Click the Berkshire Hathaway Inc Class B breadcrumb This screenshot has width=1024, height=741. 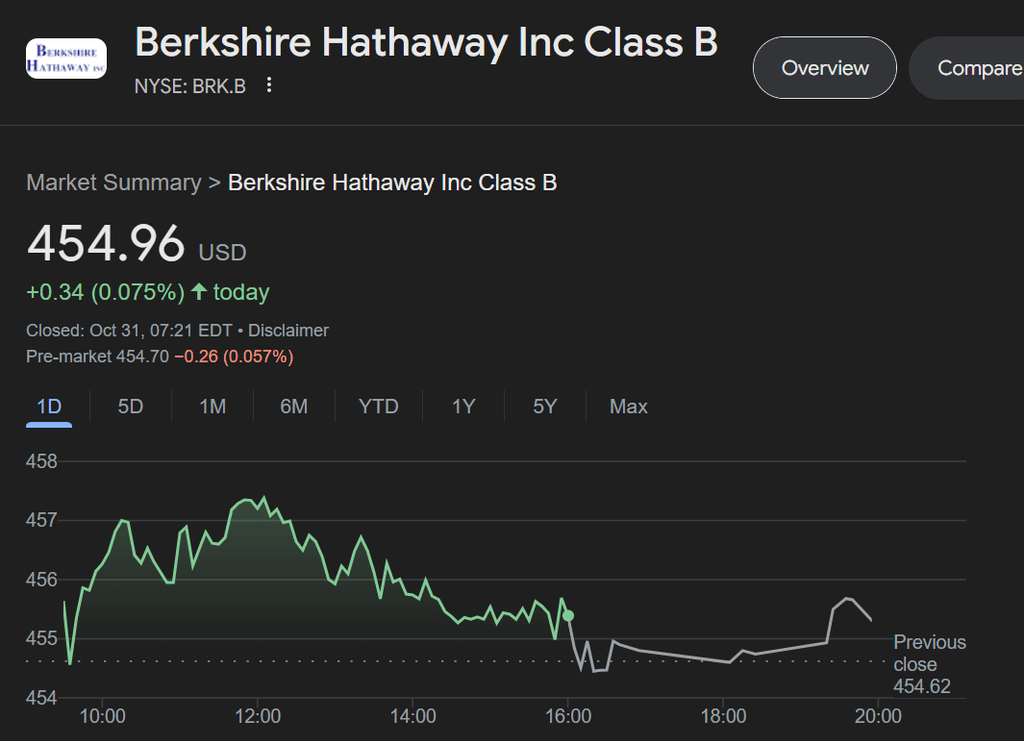click(x=393, y=182)
